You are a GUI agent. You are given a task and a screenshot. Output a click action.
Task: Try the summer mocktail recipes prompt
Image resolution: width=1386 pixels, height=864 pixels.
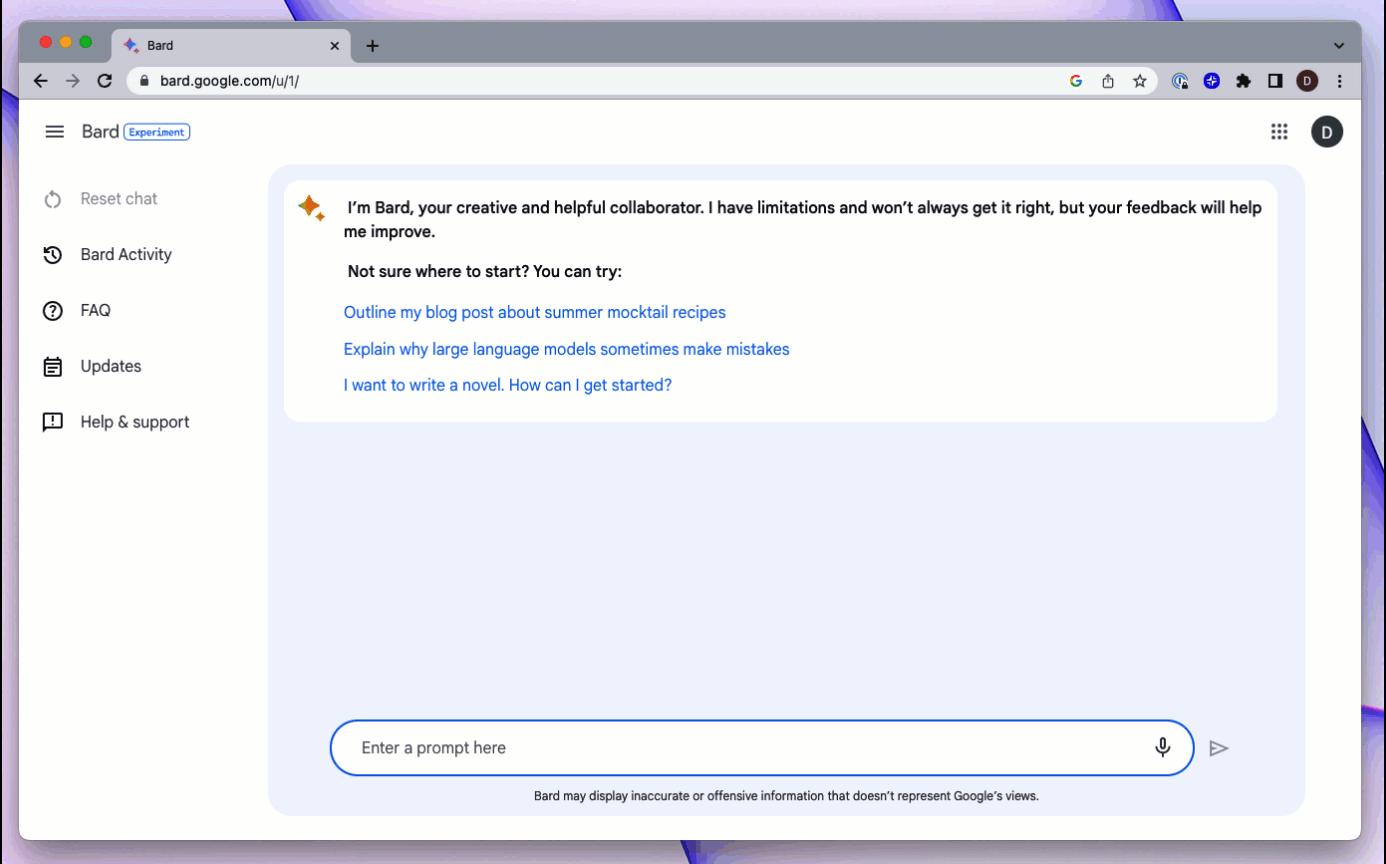535,312
